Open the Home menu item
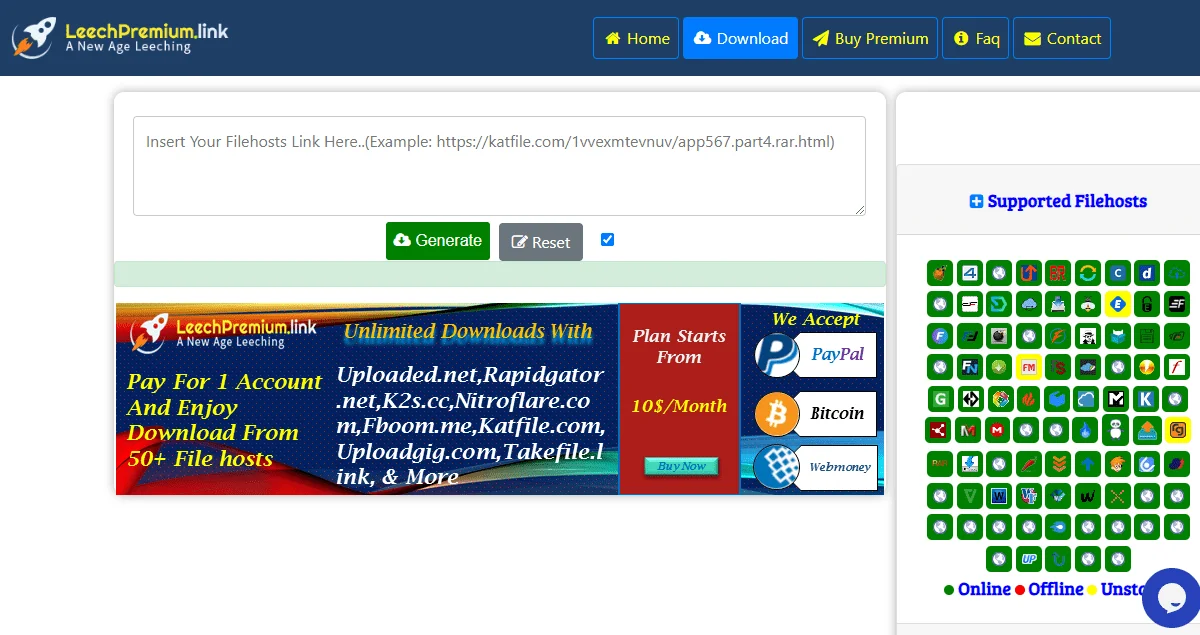Image resolution: width=1200 pixels, height=635 pixels. (x=636, y=38)
